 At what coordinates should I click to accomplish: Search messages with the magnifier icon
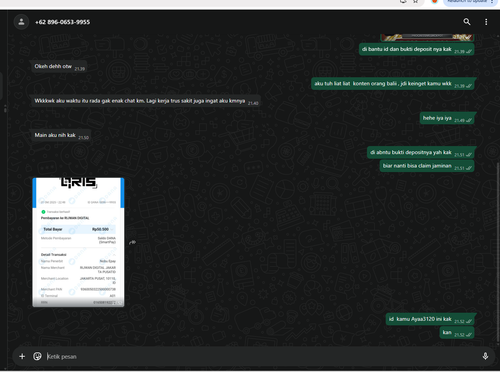click(x=467, y=22)
